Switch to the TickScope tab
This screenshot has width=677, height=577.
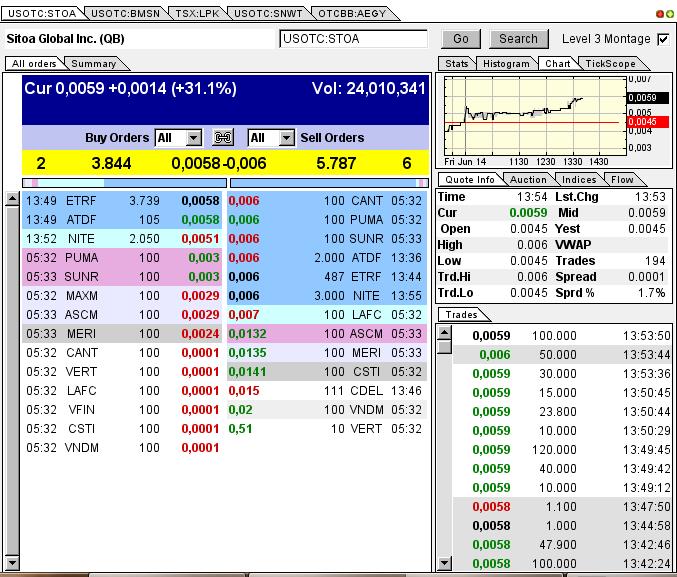[609, 63]
